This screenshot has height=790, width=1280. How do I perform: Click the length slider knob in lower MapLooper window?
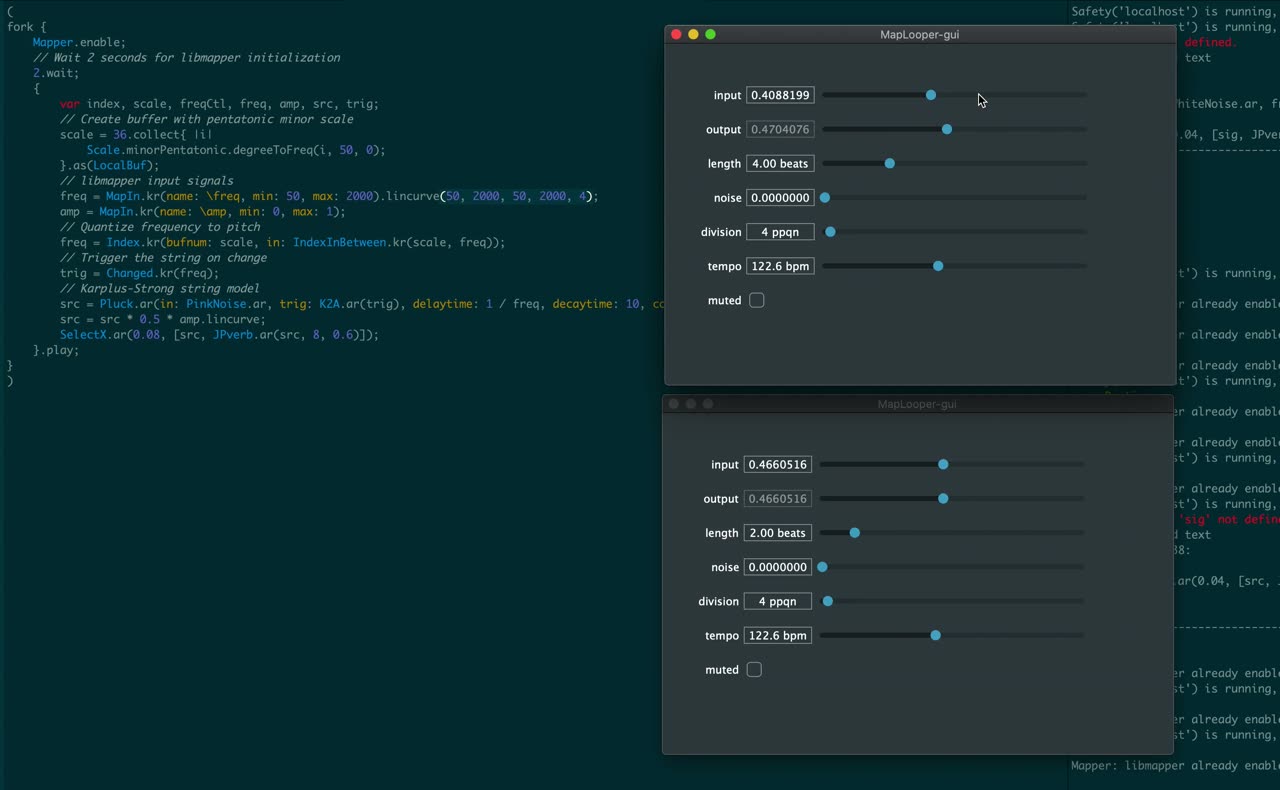pyautogui.click(x=855, y=533)
